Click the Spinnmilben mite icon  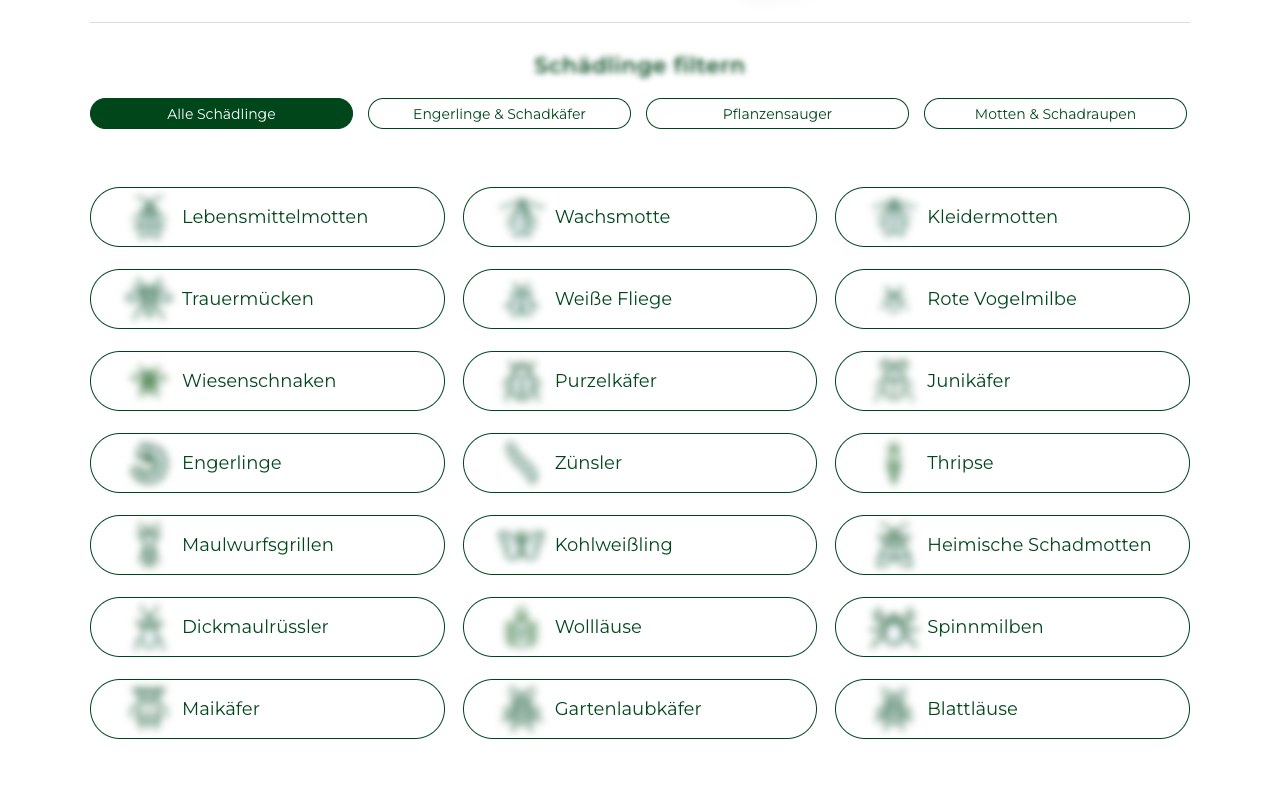click(x=893, y=627)
